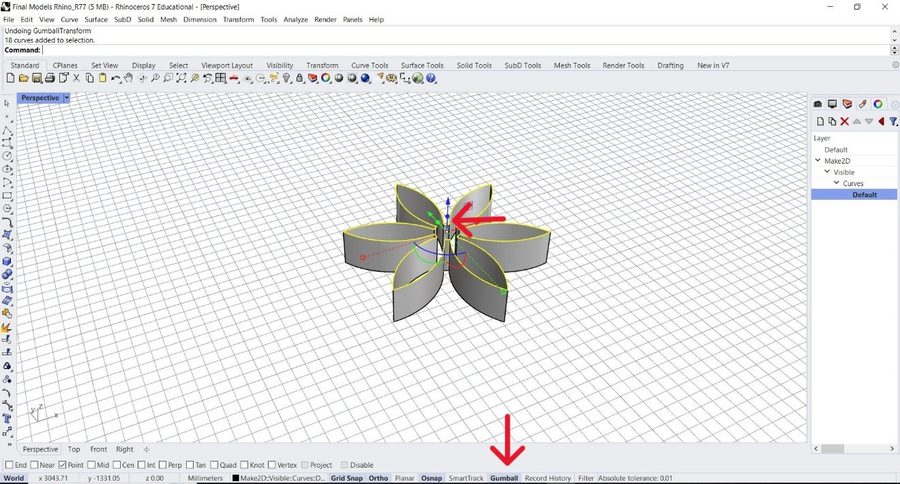Click the red X delete layer icon
Viewport: 900px width, 484px height.
point(844,121)
